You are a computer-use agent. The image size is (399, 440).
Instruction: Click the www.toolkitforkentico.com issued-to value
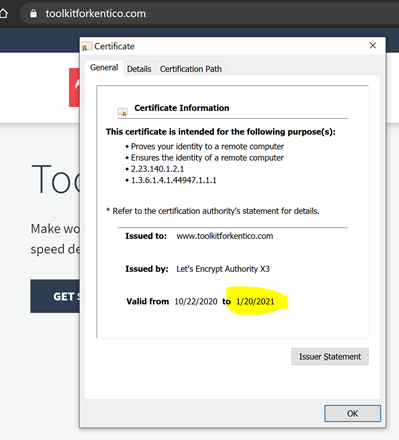point(225,236)
